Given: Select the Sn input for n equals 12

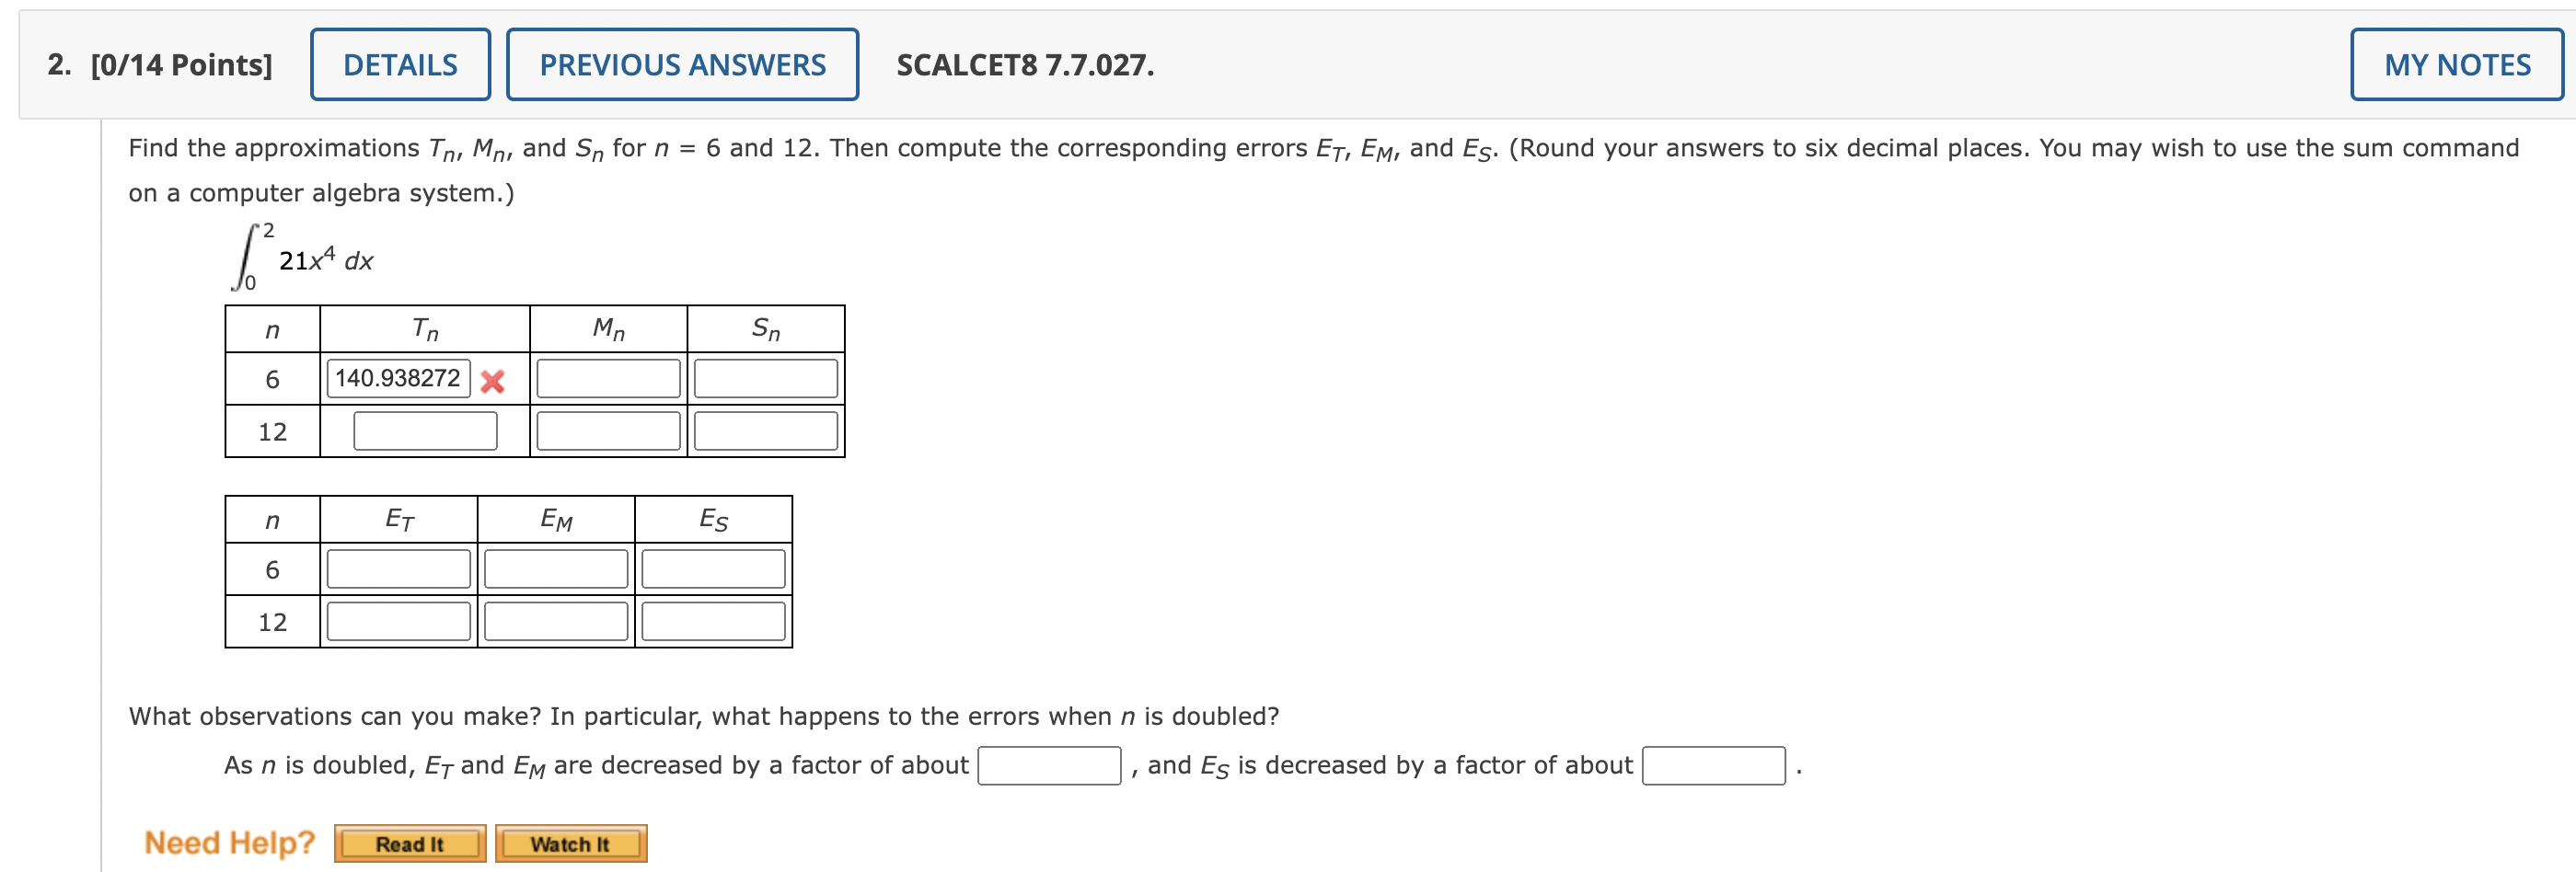Looking at the screenshot, I should point(765,430).
